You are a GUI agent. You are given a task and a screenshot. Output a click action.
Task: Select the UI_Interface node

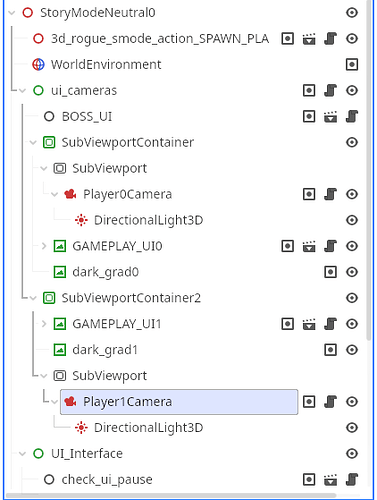tap(87, 453)
